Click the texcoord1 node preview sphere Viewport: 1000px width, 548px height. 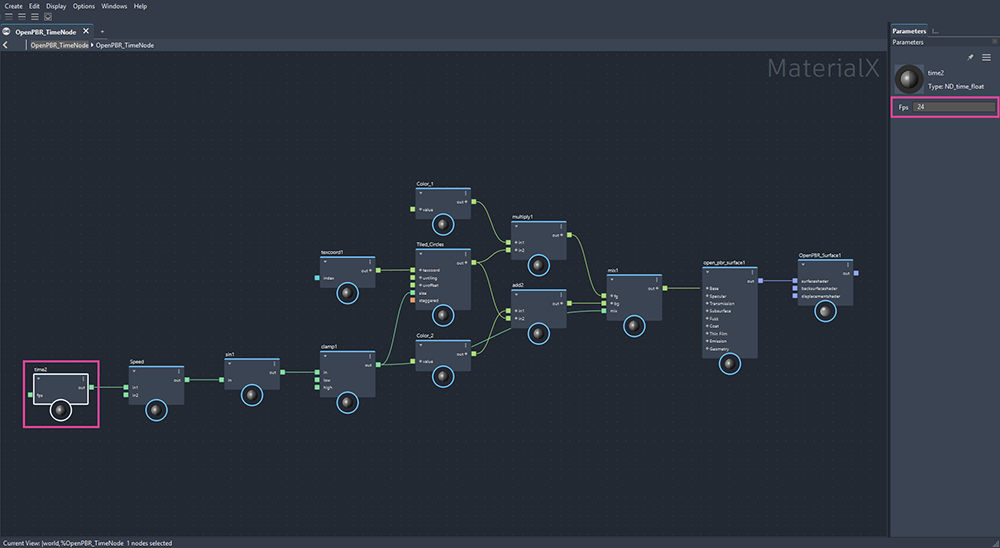click(348, 293)
